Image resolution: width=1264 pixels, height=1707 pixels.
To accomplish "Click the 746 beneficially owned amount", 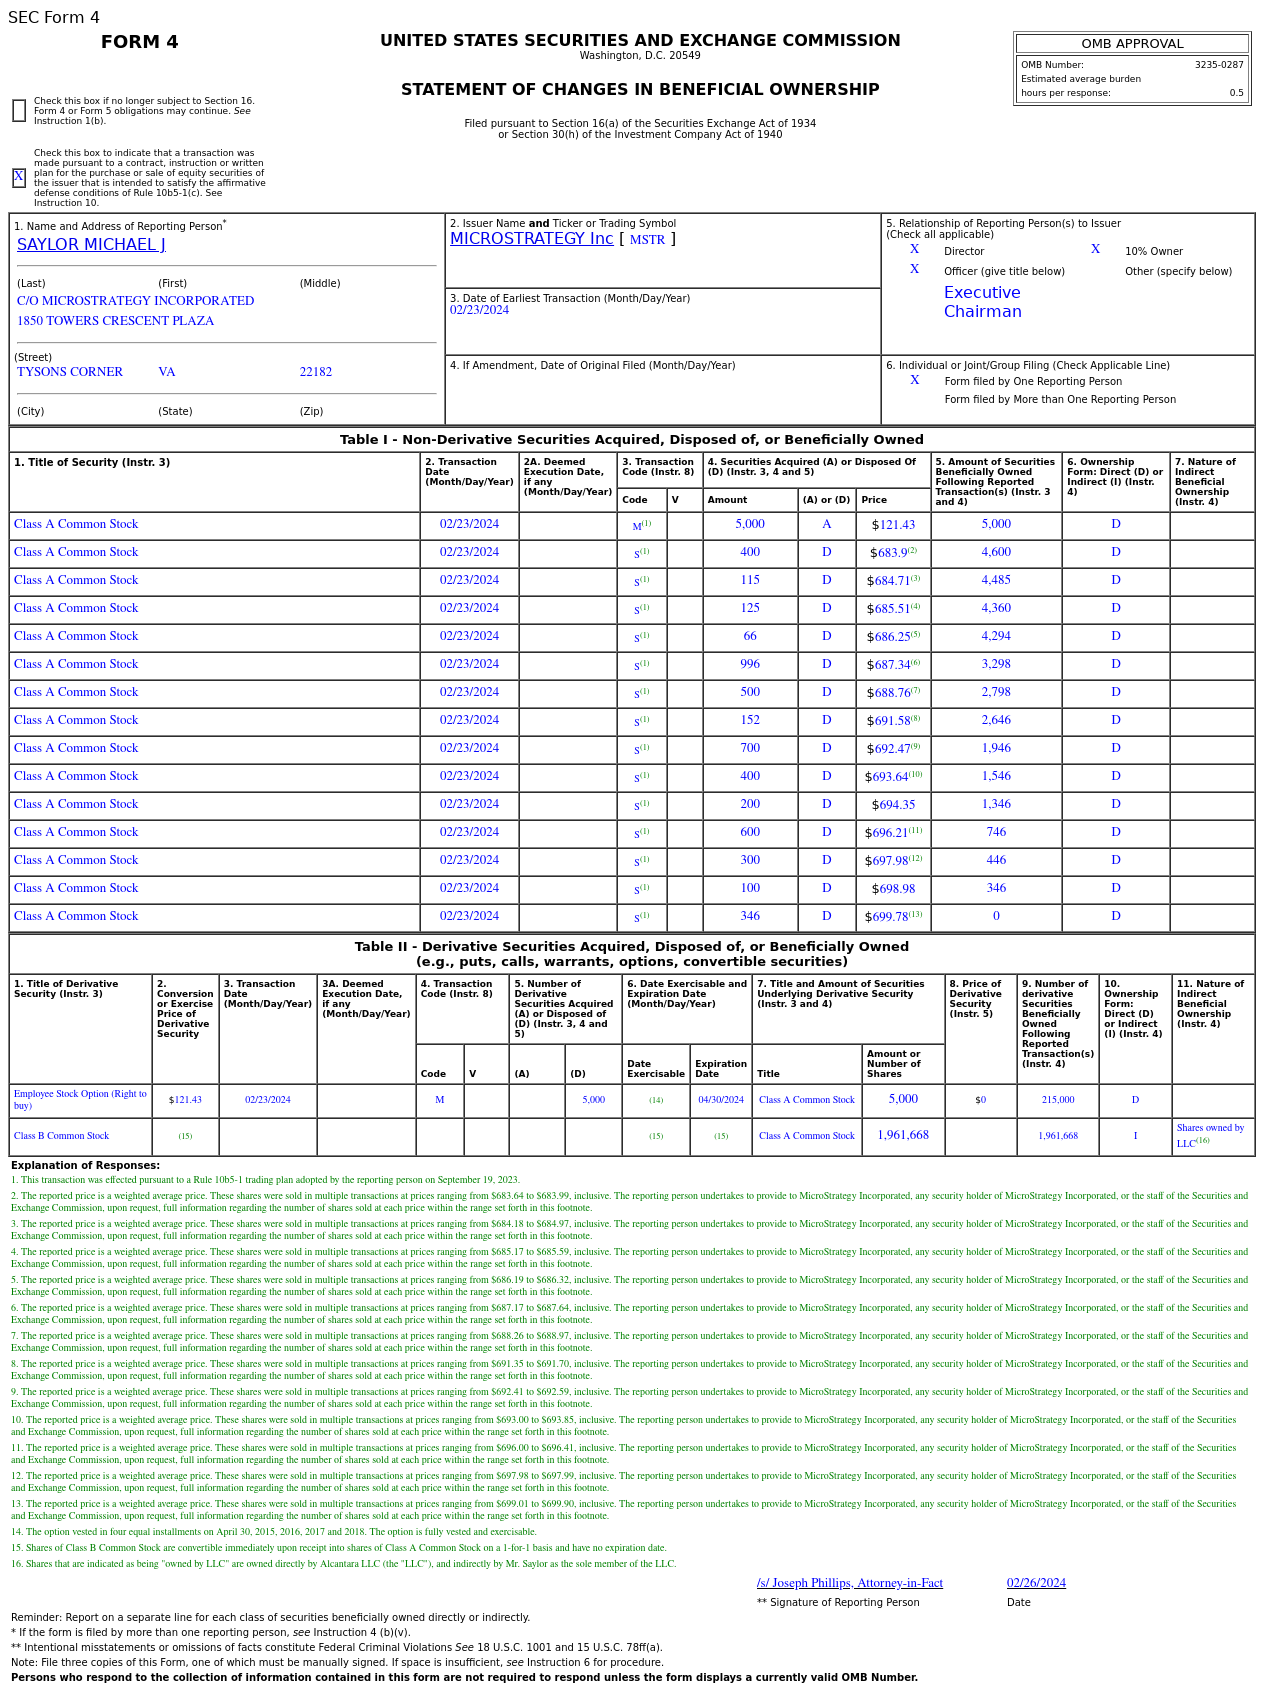I will (x=996, y=832).
